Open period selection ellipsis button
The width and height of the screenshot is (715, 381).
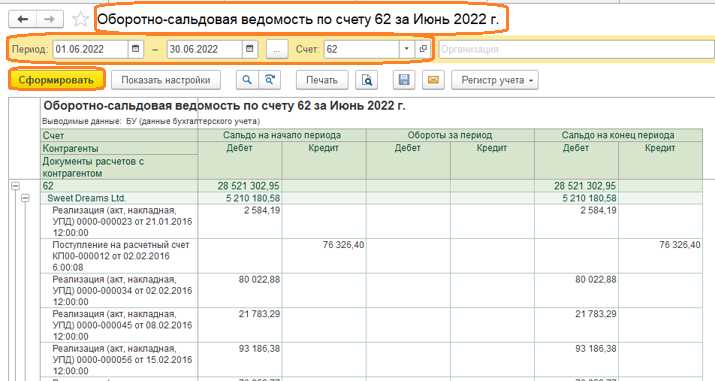[276, 49]
